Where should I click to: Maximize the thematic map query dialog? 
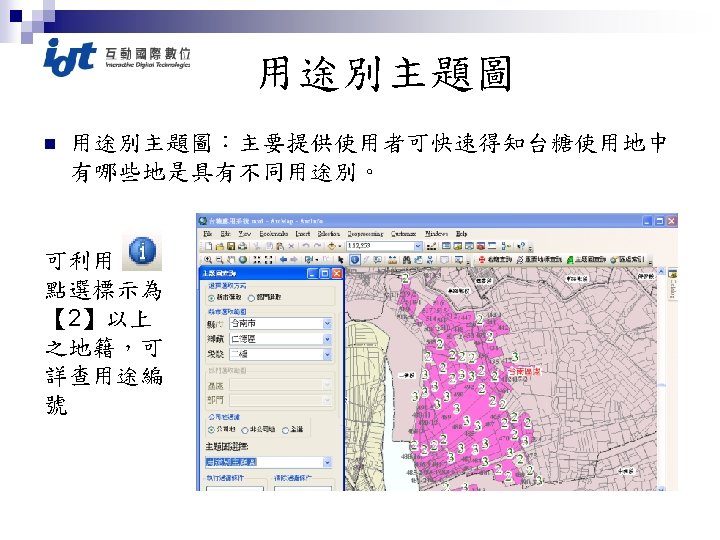[x=324, y=274]
